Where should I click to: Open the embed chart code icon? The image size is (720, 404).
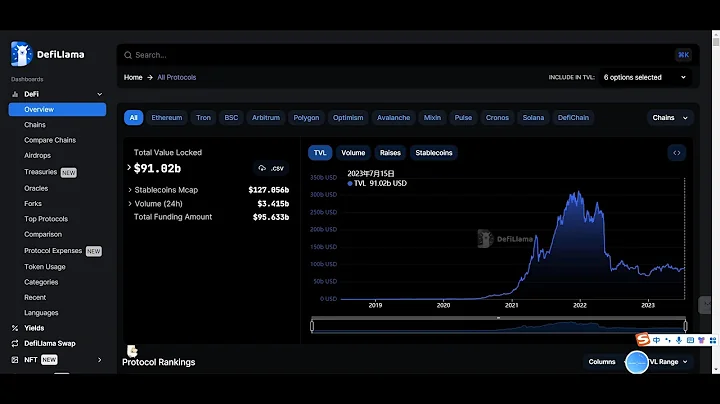[x=676, y=153]
